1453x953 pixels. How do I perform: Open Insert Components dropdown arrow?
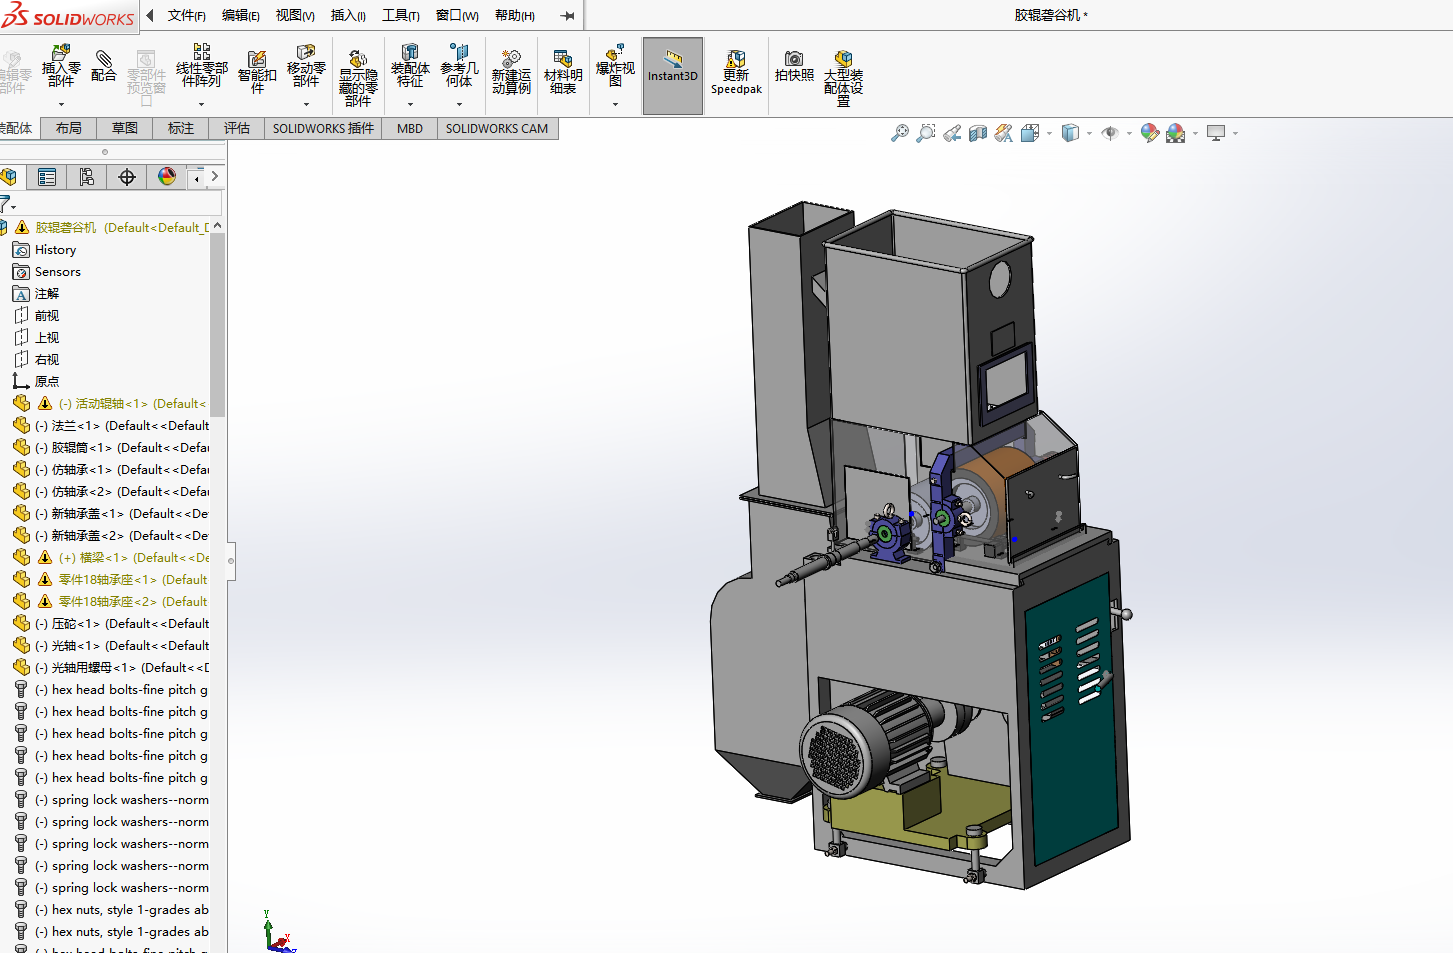[x=61, y=104]
